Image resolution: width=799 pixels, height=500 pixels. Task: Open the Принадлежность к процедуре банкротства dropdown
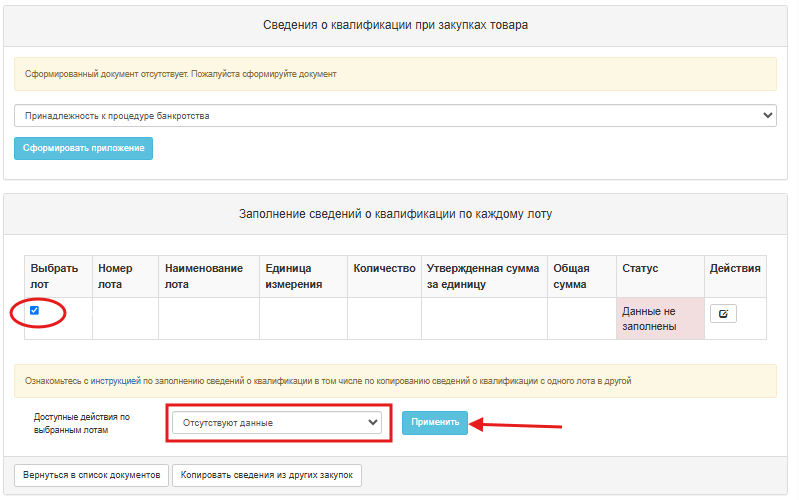click(395, 116)
